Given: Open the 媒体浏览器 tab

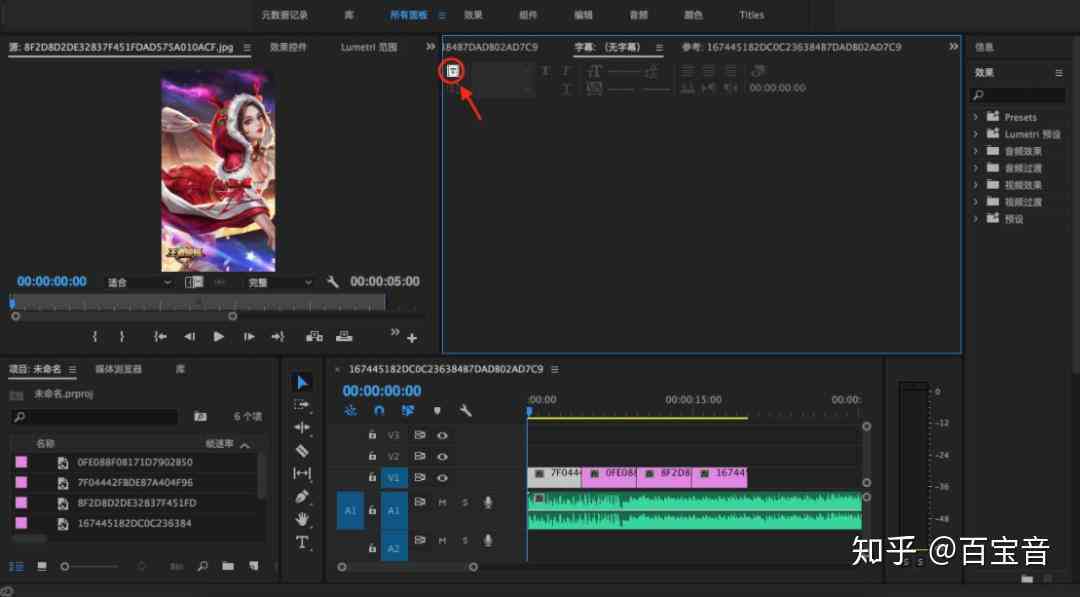Looking at the screenshot, I should click(x=118, y=369).
